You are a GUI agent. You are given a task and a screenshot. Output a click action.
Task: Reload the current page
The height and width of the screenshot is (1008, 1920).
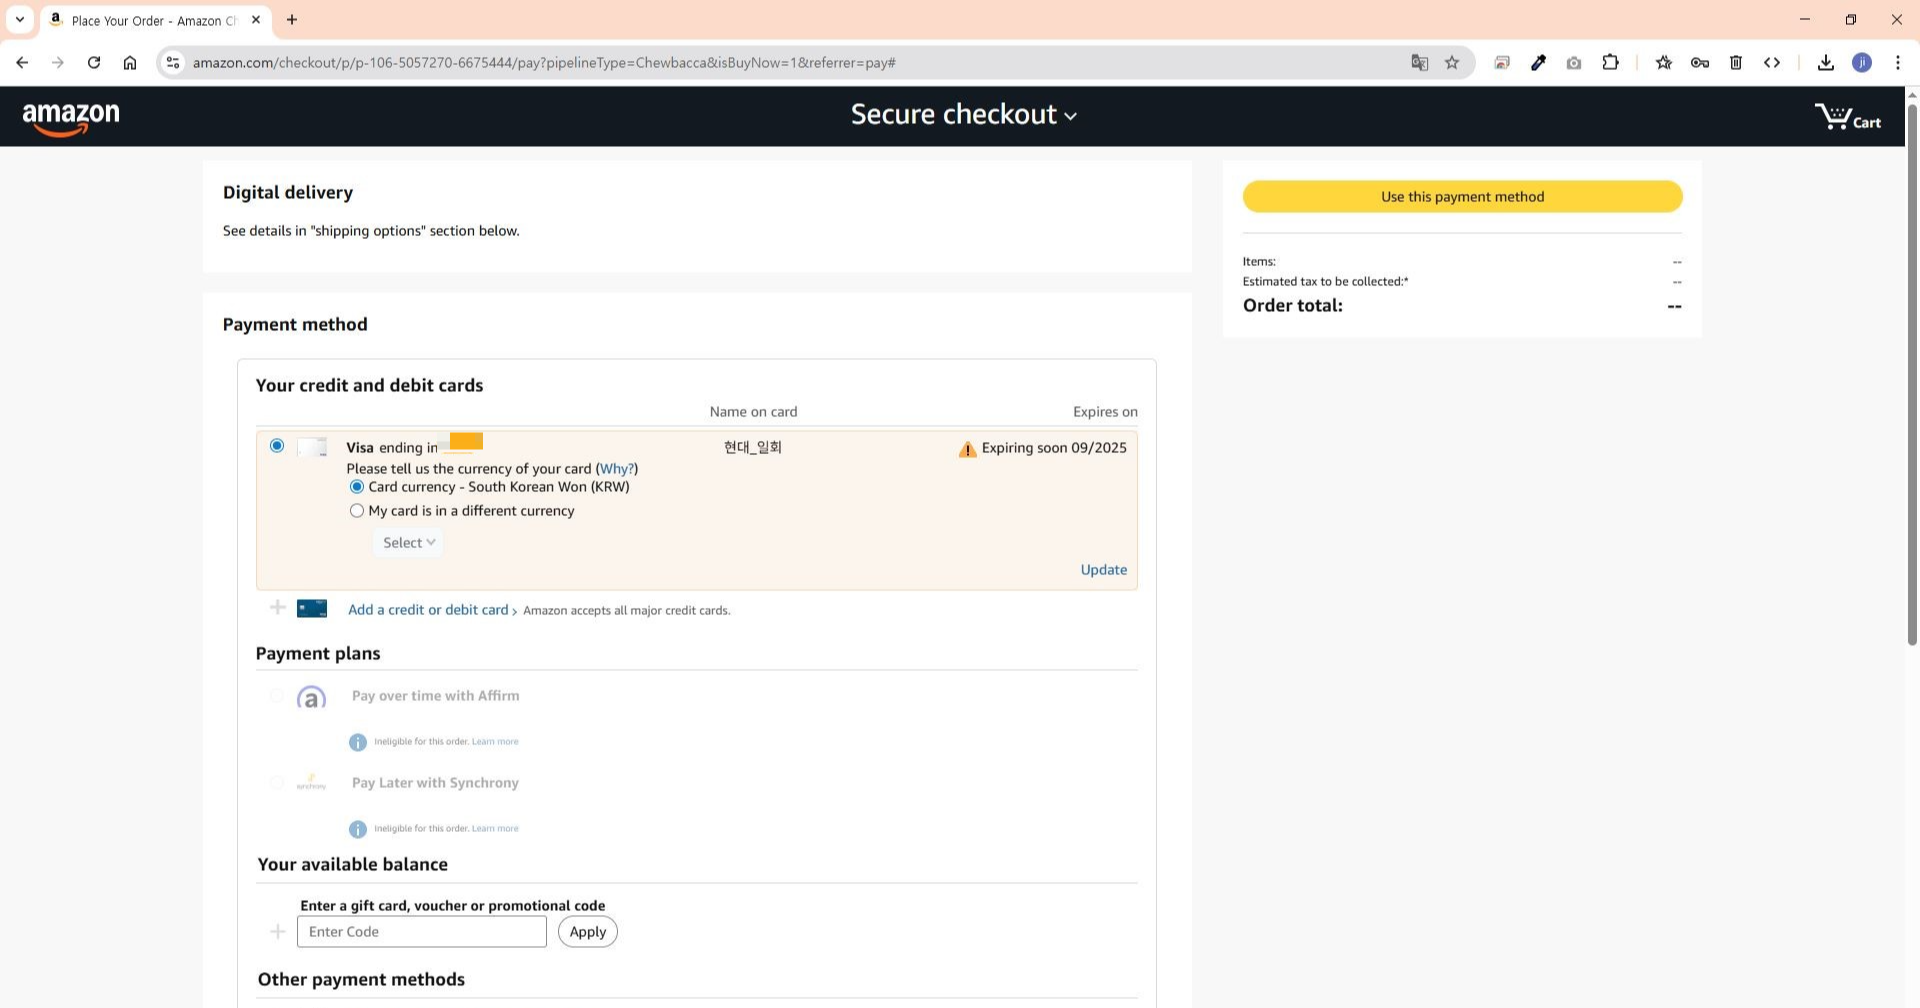pyautogui.click(x=94, y=62)
